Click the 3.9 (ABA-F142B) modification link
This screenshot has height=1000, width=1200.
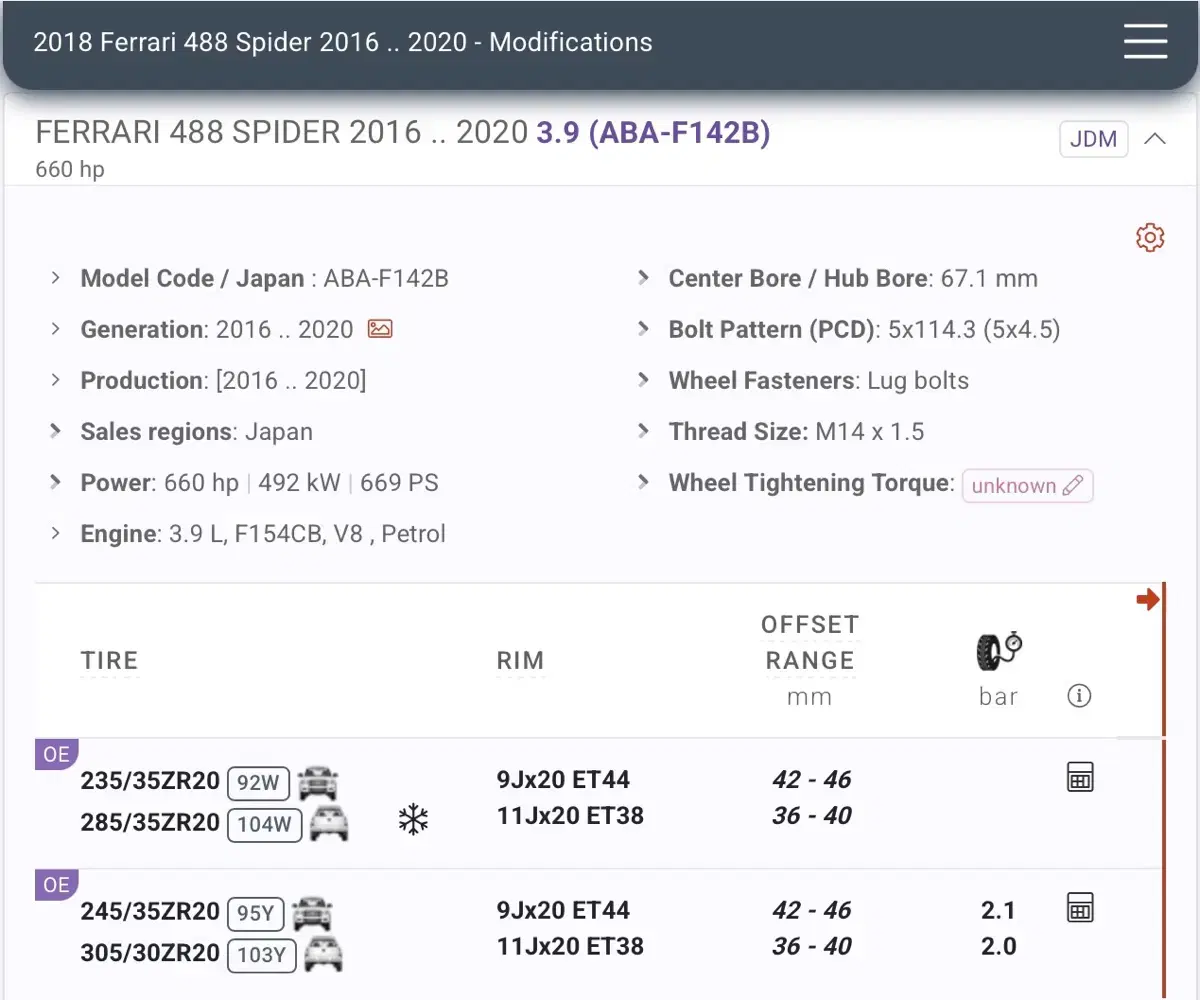click(654, 133)
